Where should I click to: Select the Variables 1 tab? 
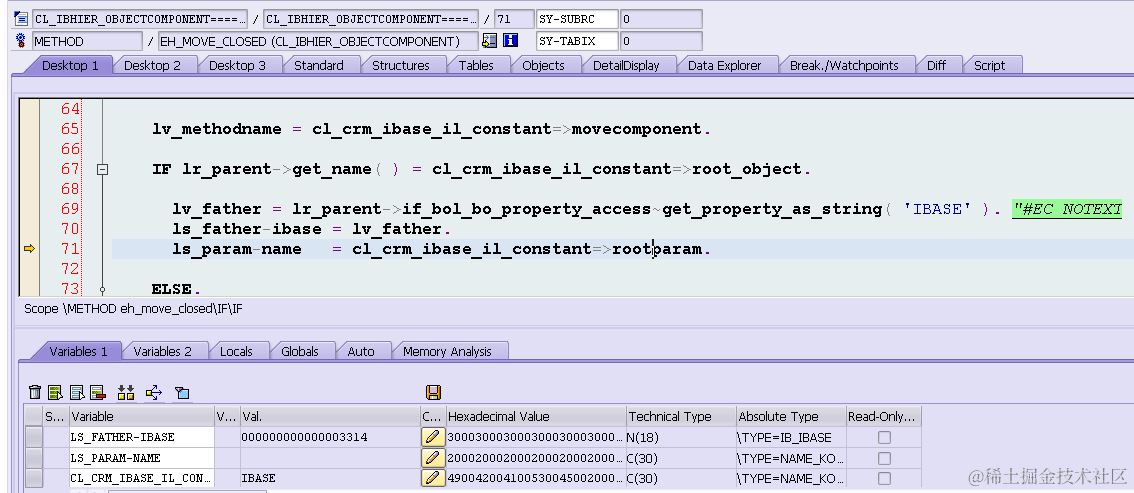[78, 351]
